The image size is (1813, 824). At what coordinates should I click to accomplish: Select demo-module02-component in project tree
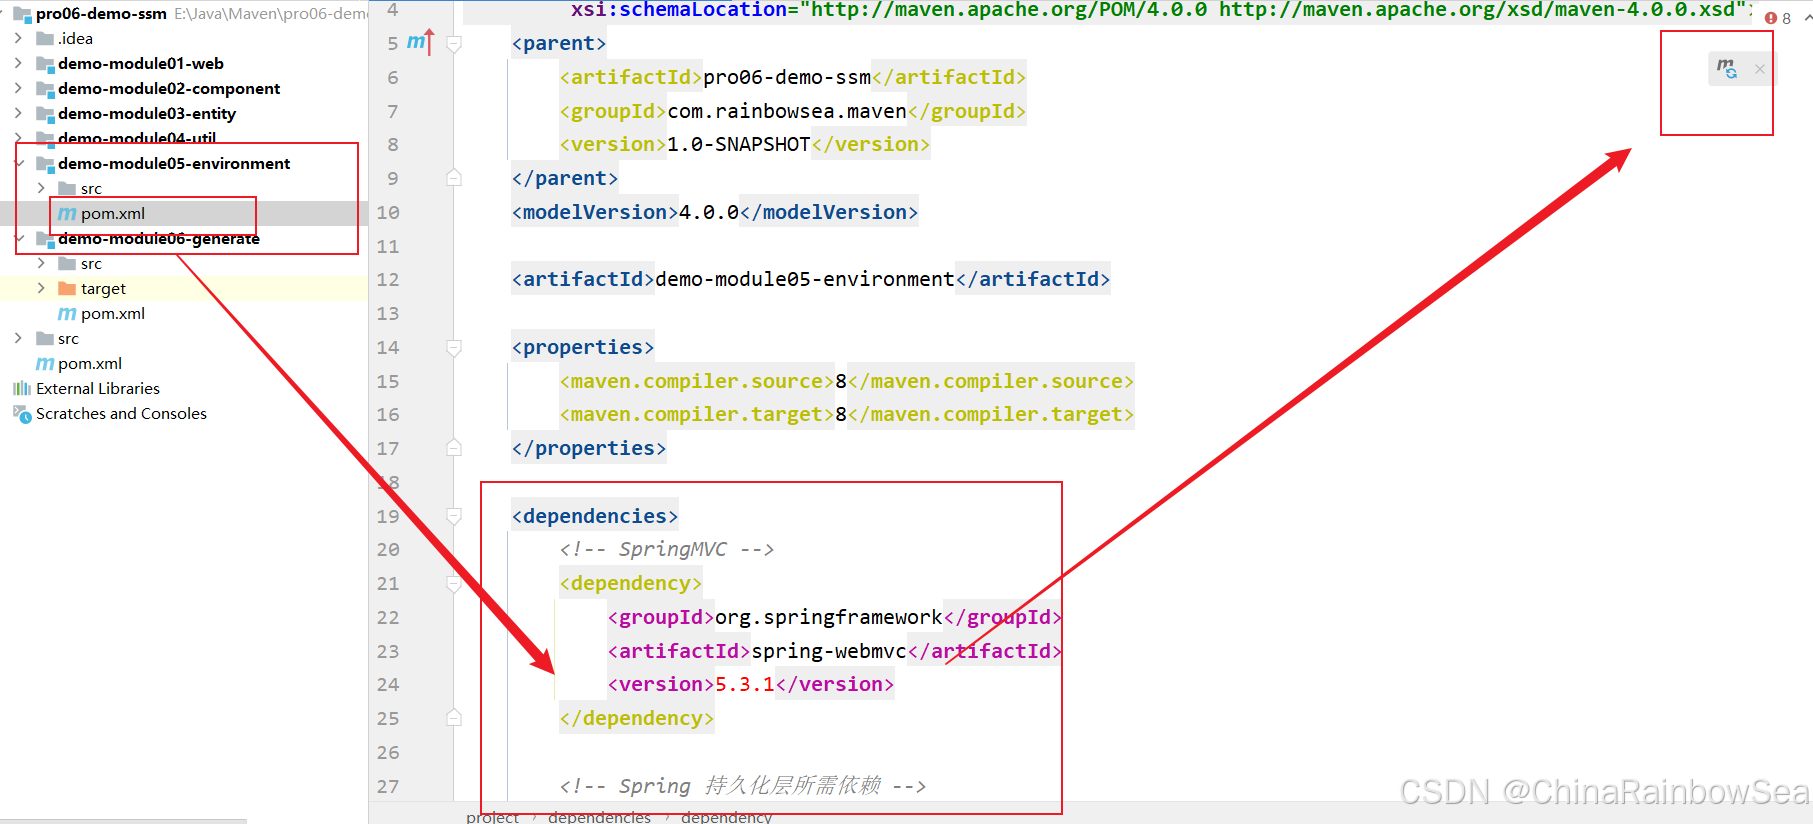168,88
